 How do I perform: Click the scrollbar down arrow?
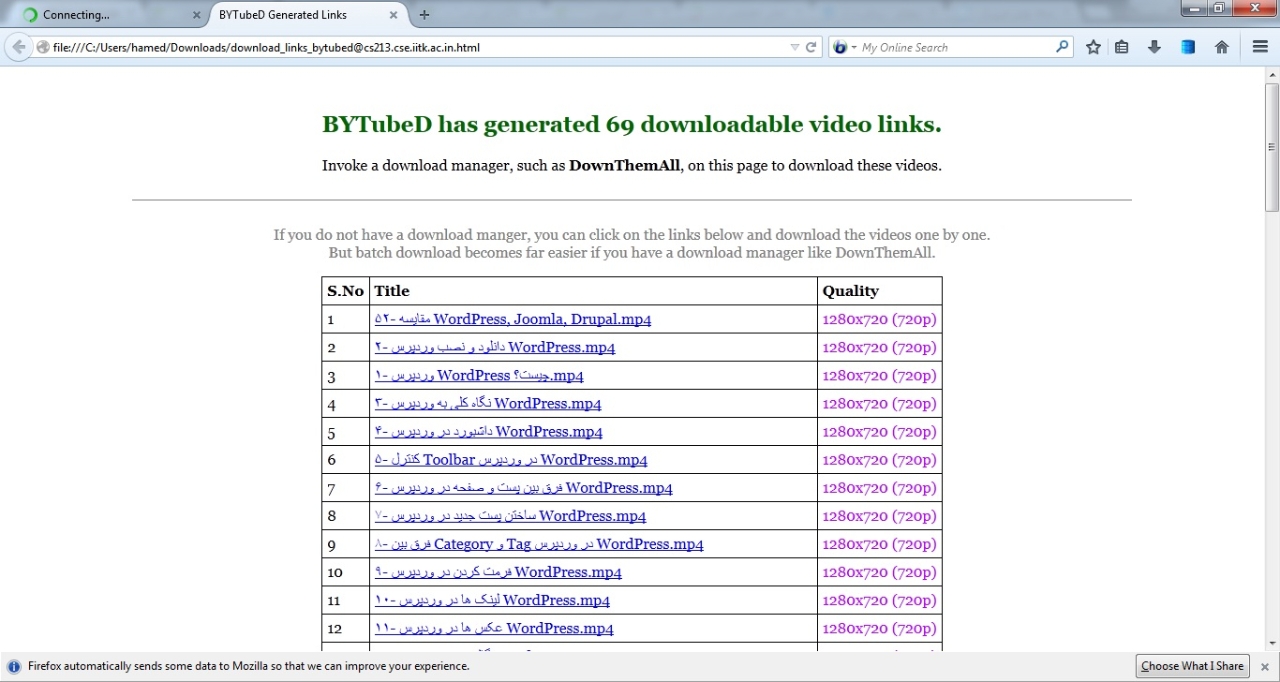[1272, 643]
